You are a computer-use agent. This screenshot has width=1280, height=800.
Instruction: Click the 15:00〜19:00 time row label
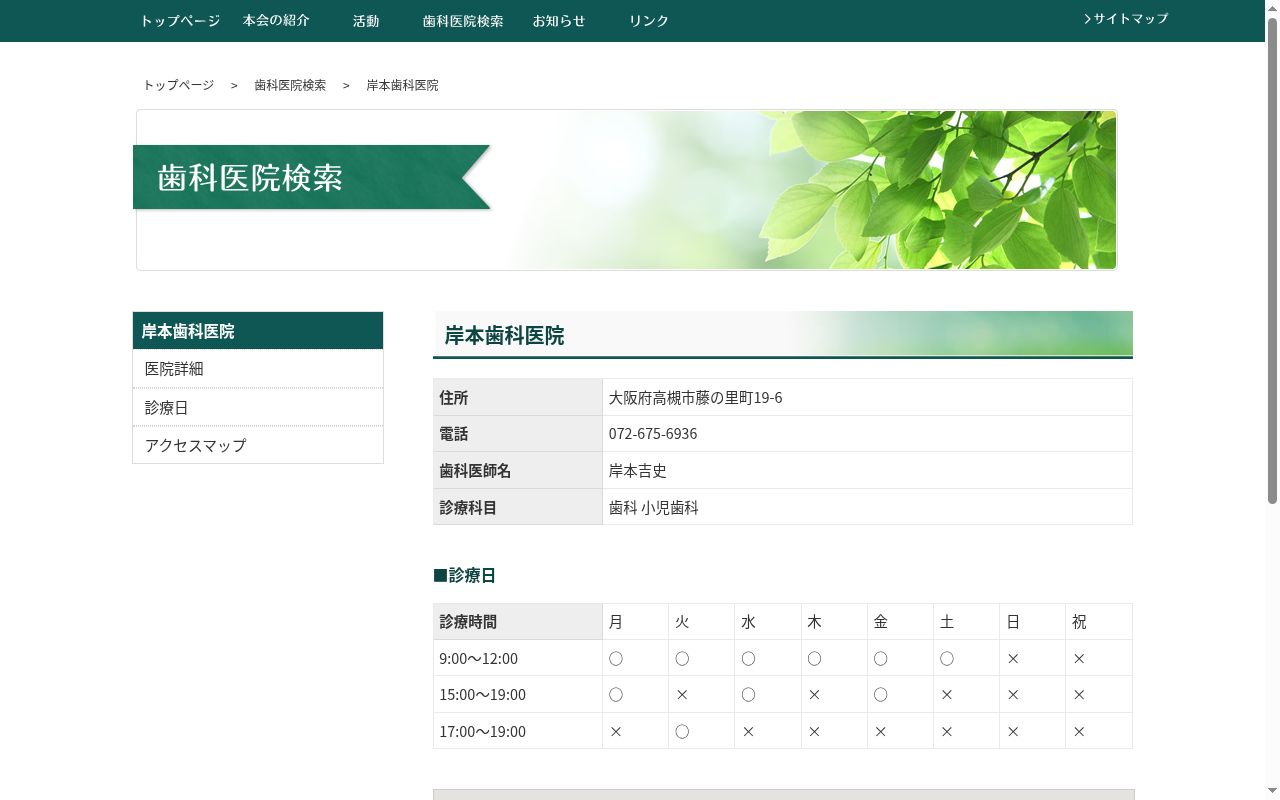click(518, 695)
